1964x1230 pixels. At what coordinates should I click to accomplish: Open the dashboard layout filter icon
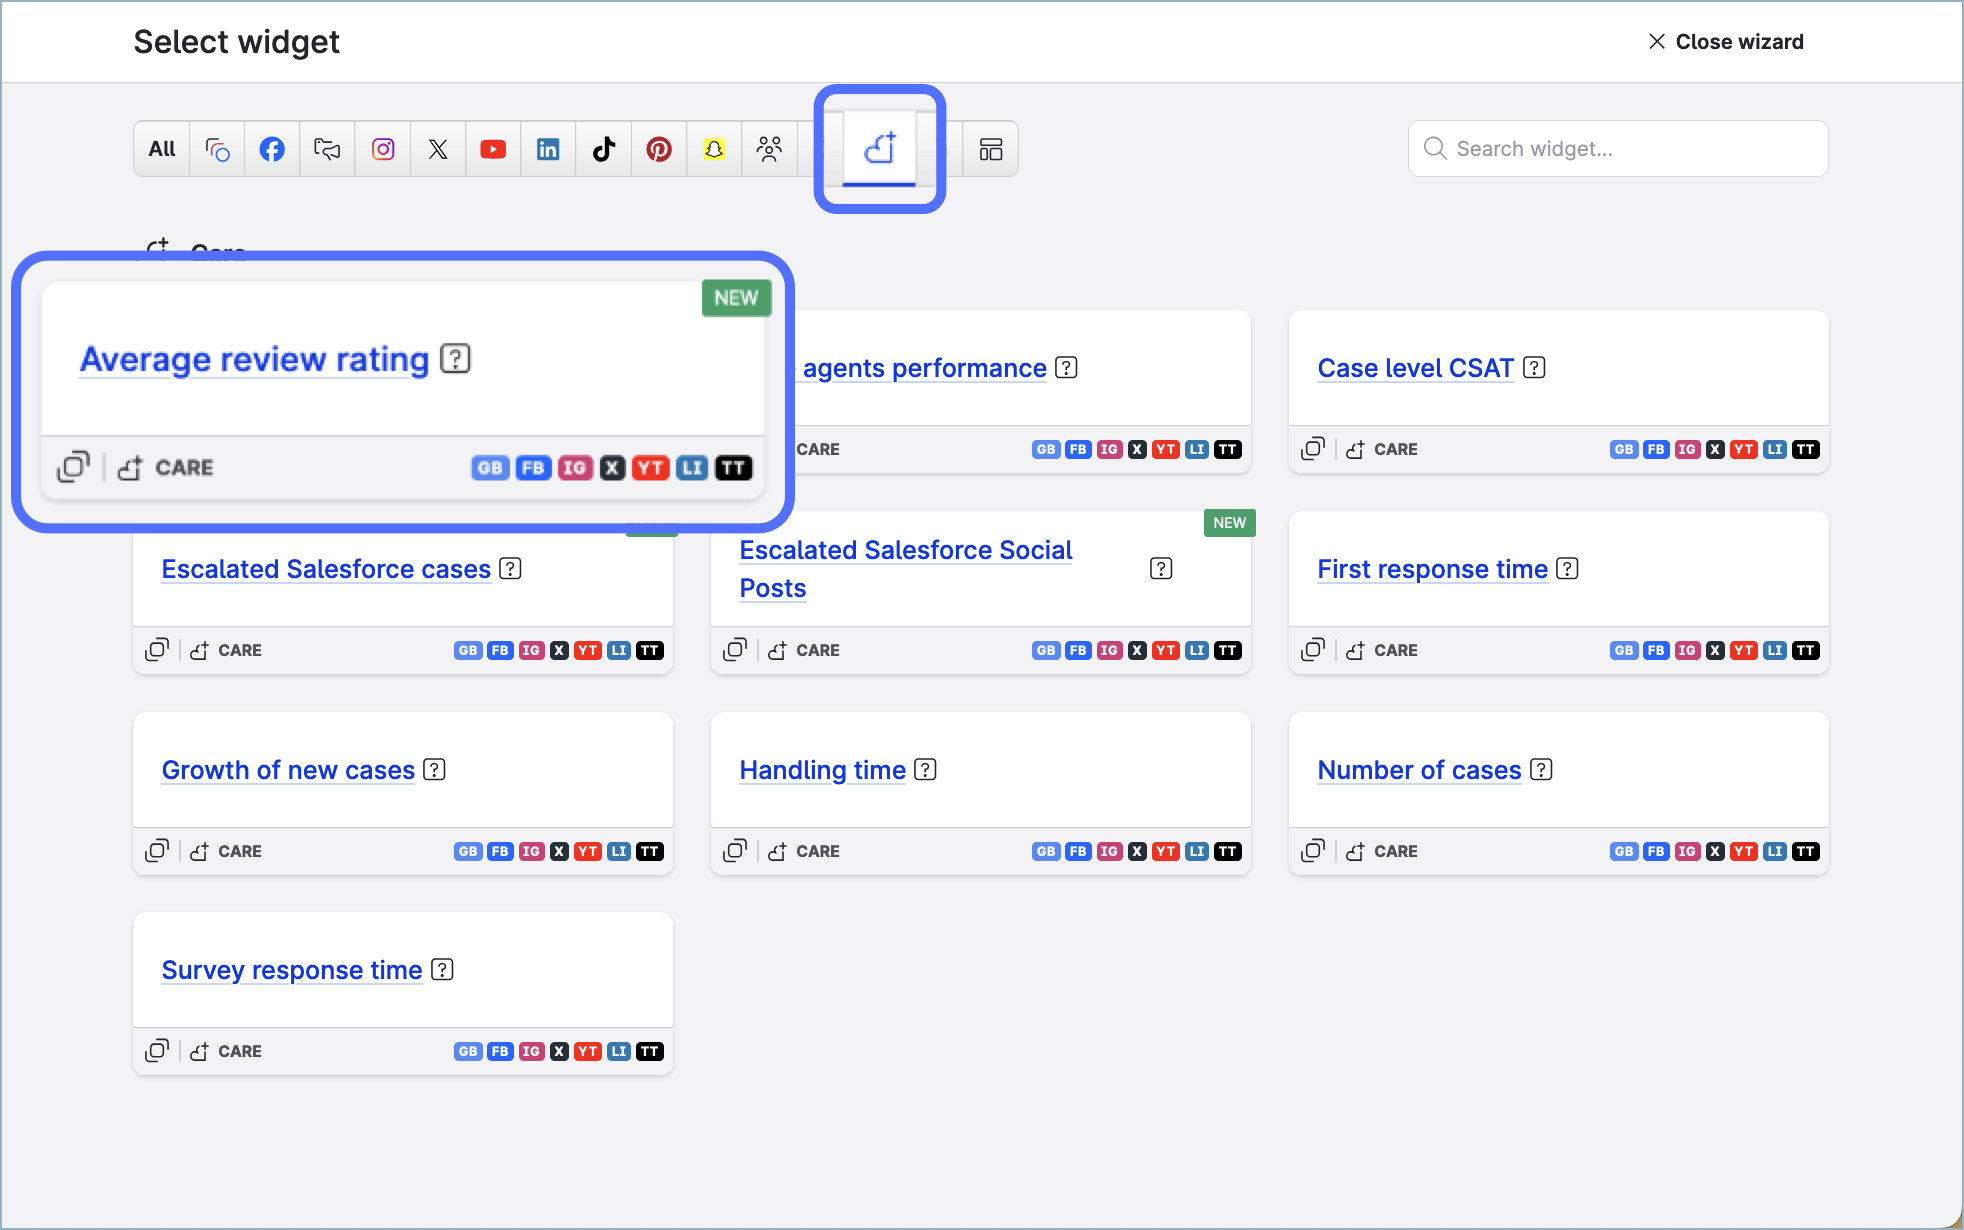tap(991, 149)
